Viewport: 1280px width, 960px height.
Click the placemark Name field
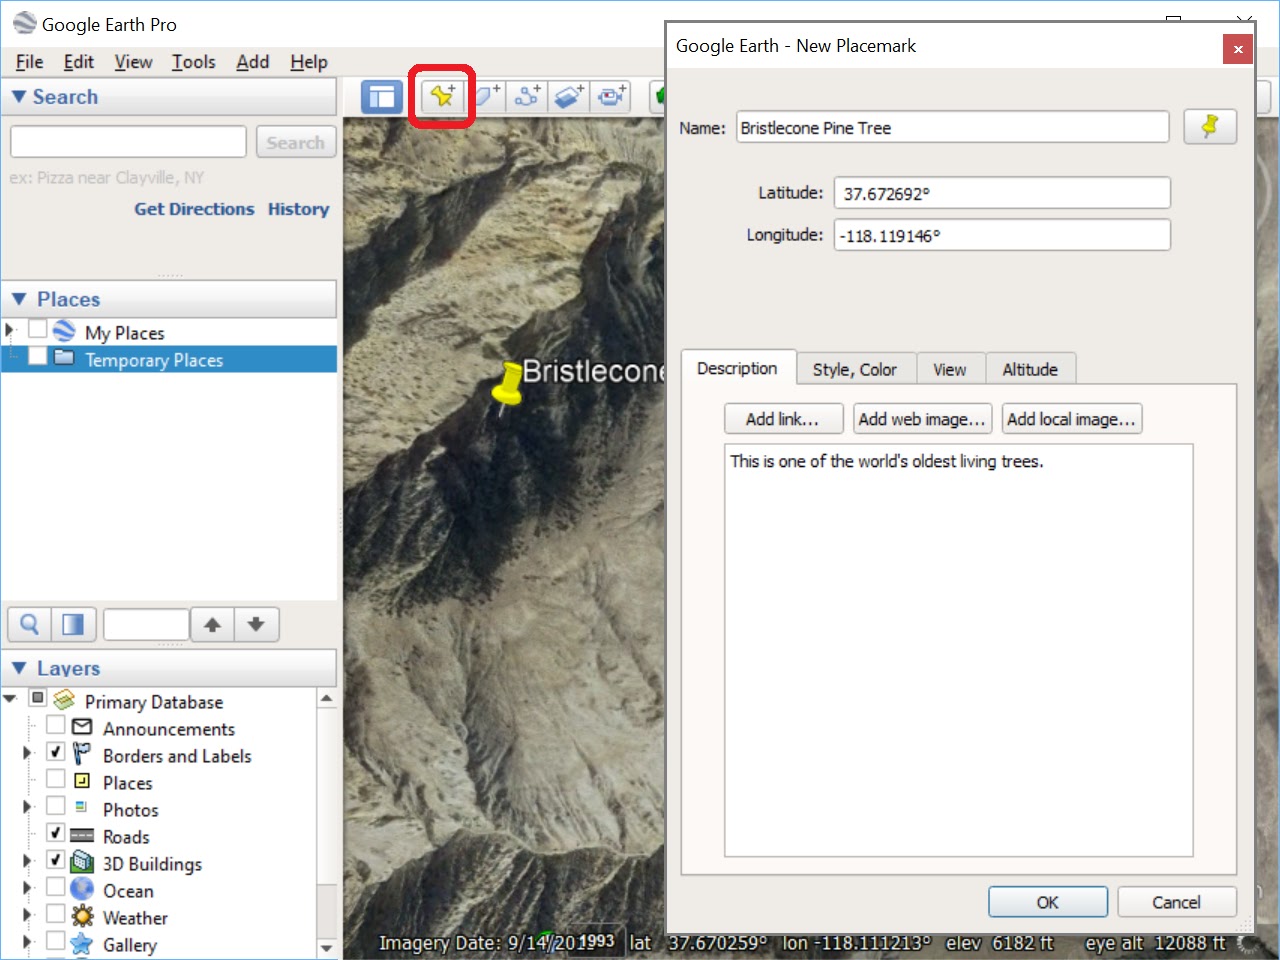tap(952, 127)
